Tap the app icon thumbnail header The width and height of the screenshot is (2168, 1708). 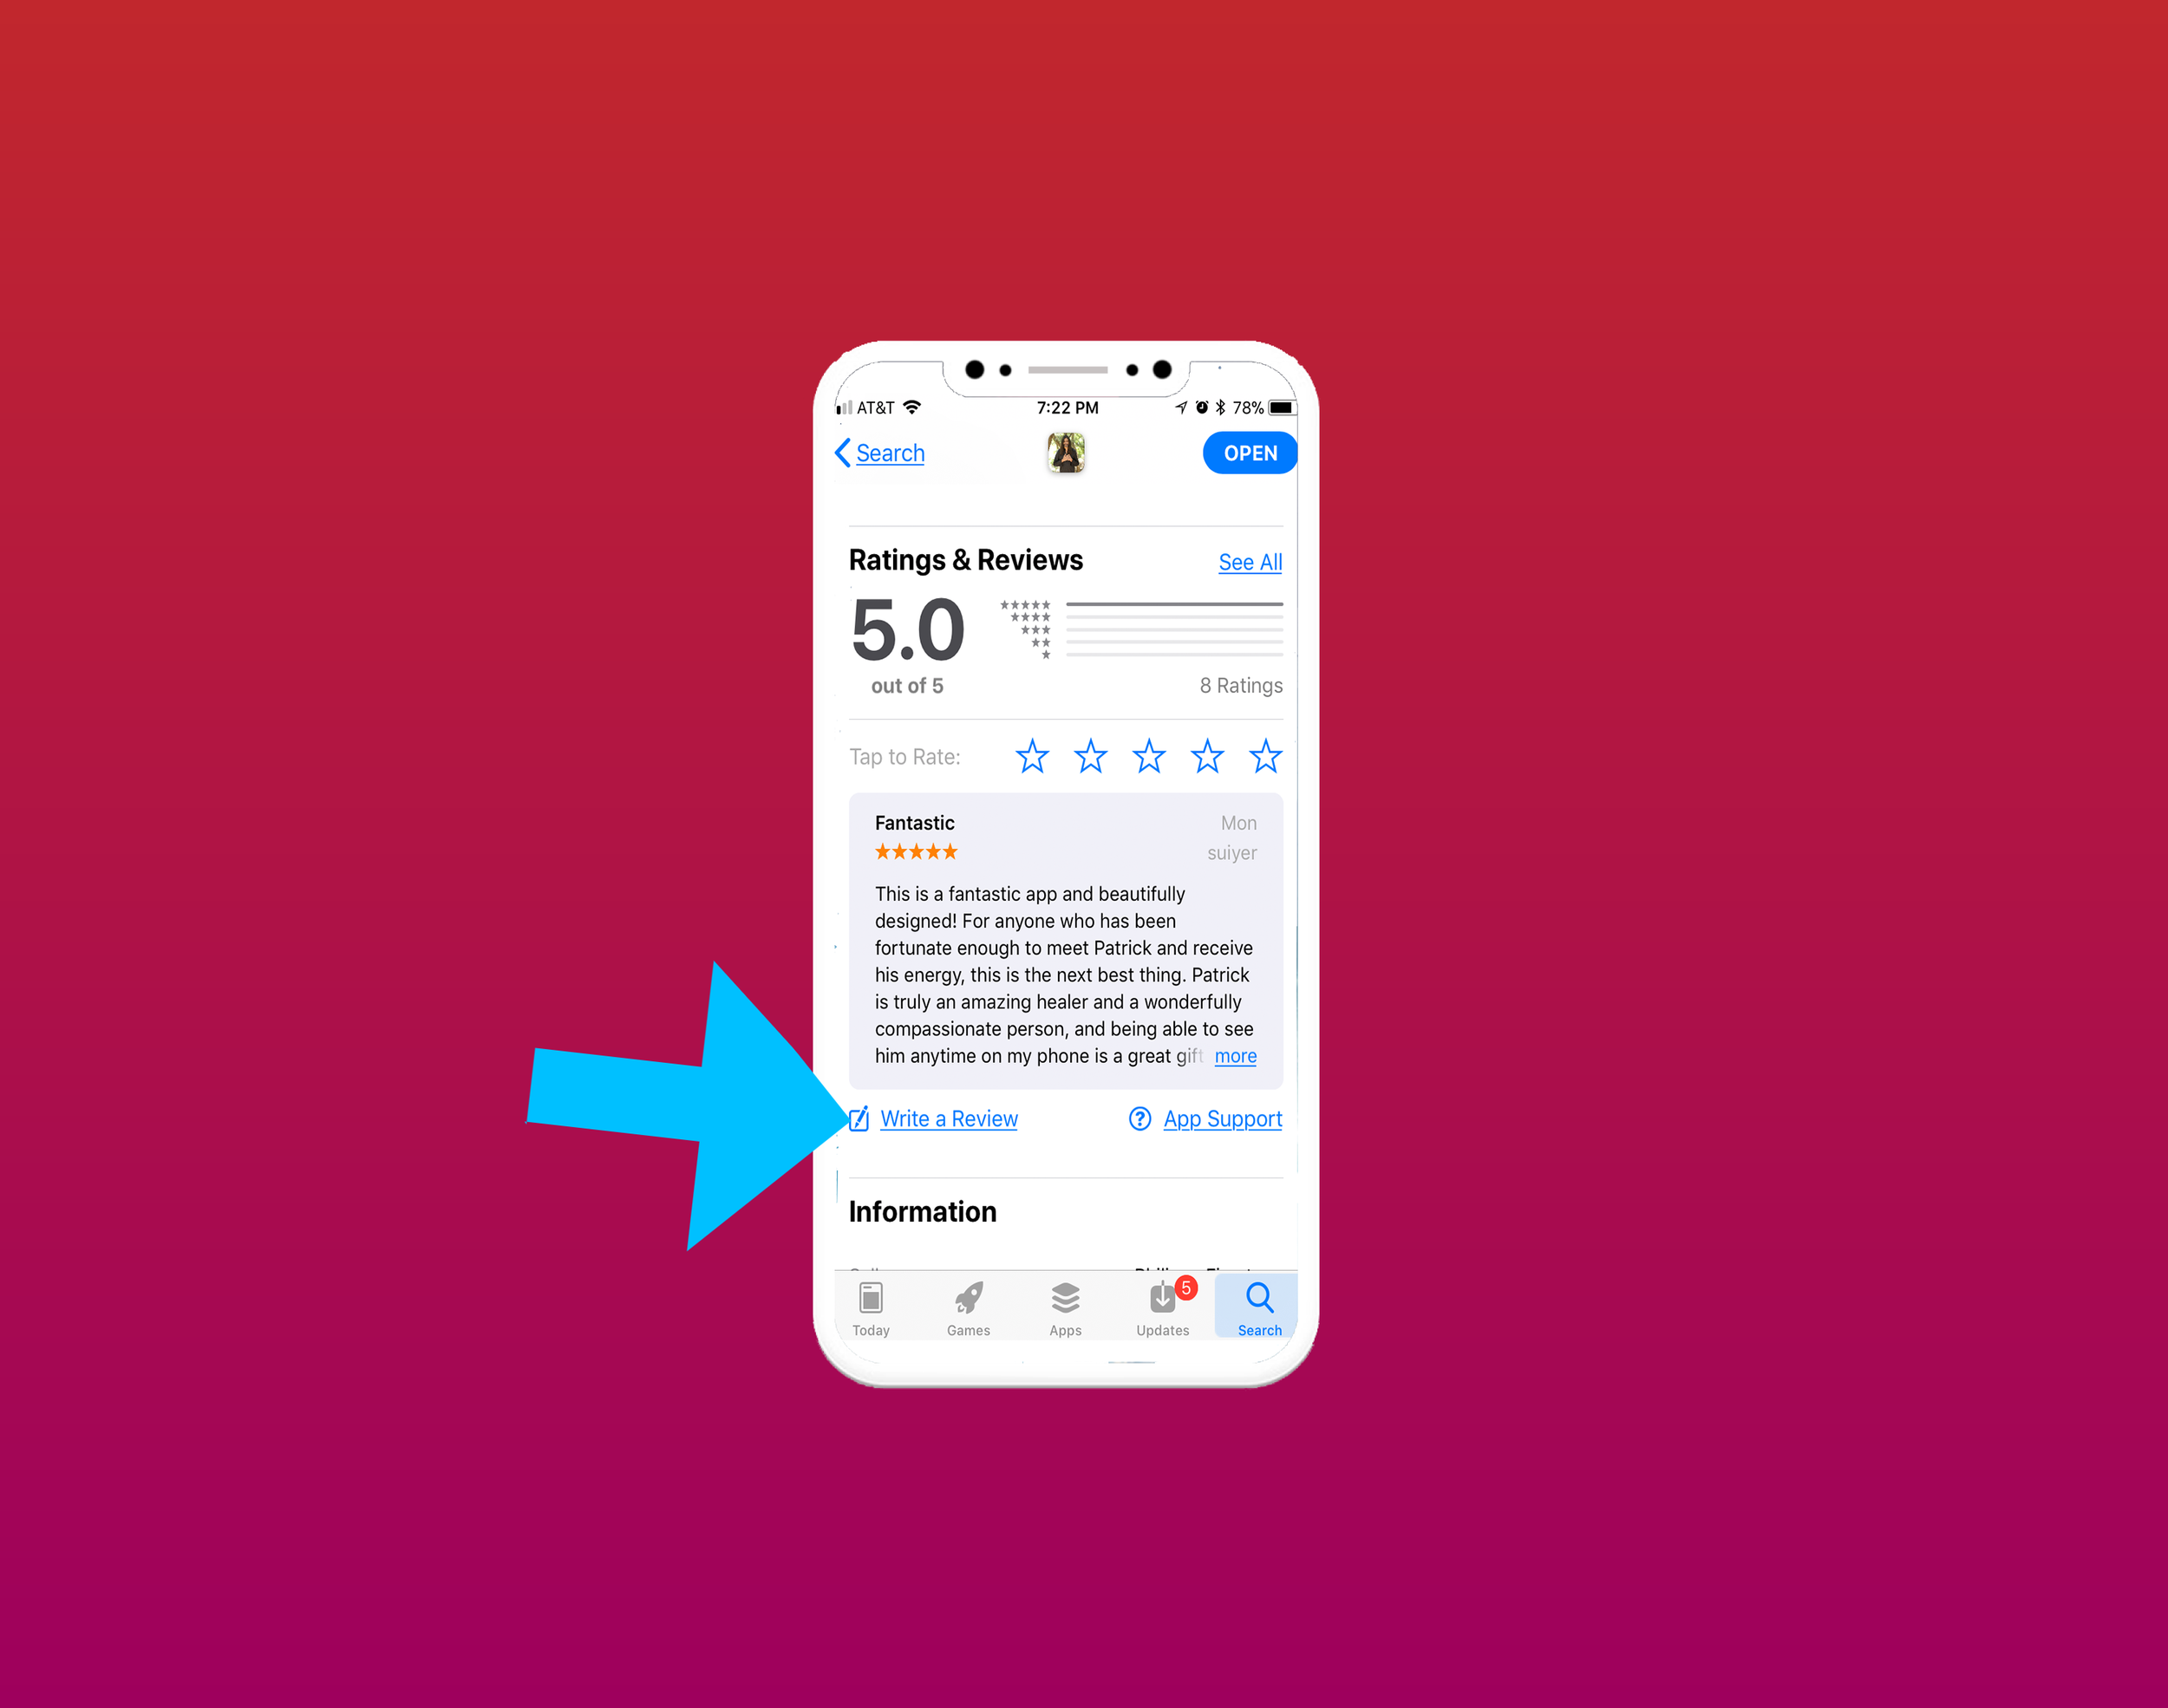pos(1065,453)
